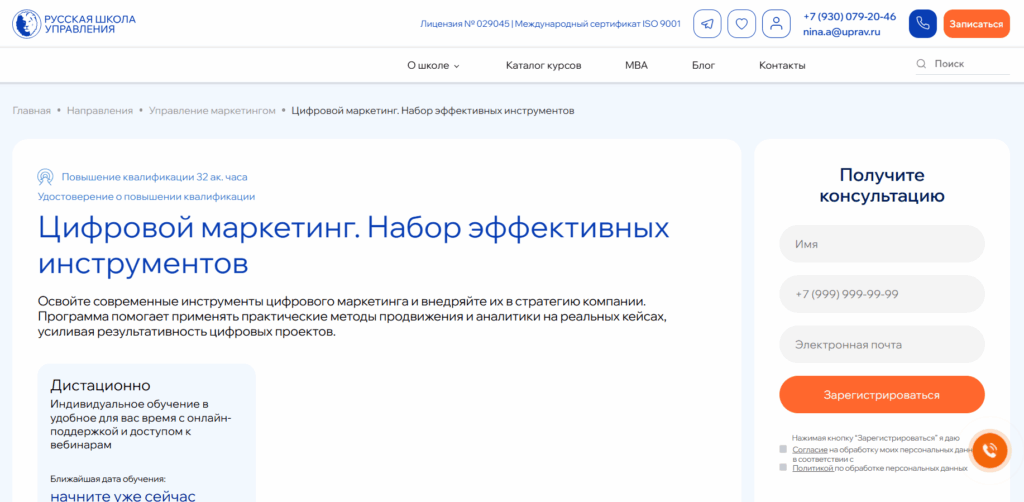
Task: Click current breadcrumb Цифровой маркетинг. Набор эффективных инструментов
Action: 433,111
